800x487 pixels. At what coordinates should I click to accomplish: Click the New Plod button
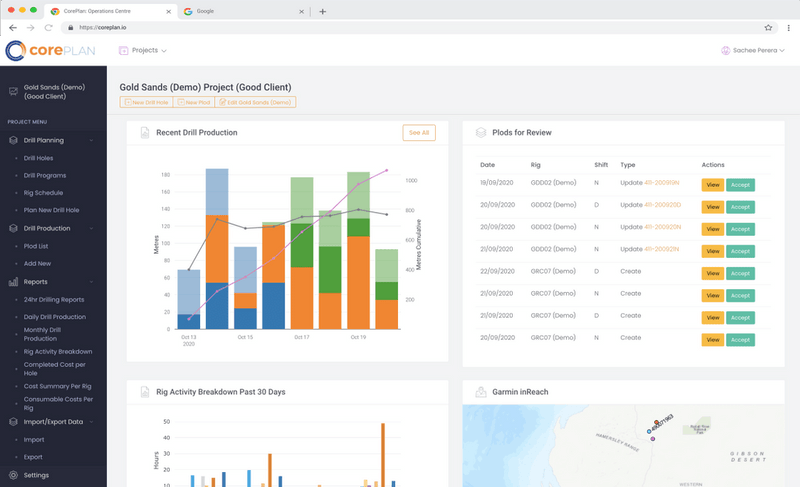coord(194,102)
